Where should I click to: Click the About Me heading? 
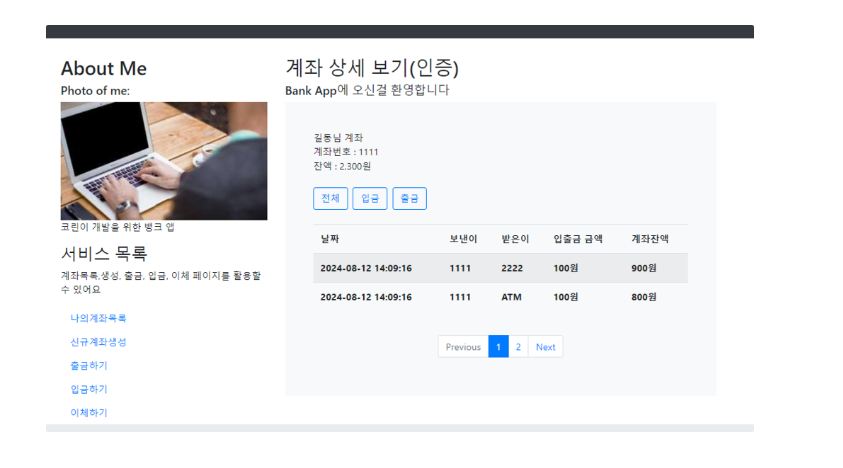104,68
